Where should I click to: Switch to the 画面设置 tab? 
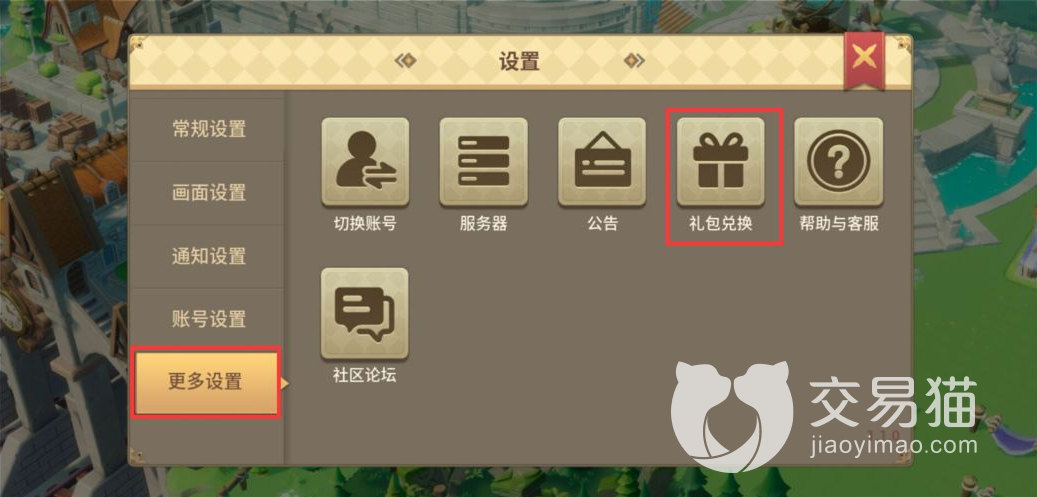click(208, 193)
